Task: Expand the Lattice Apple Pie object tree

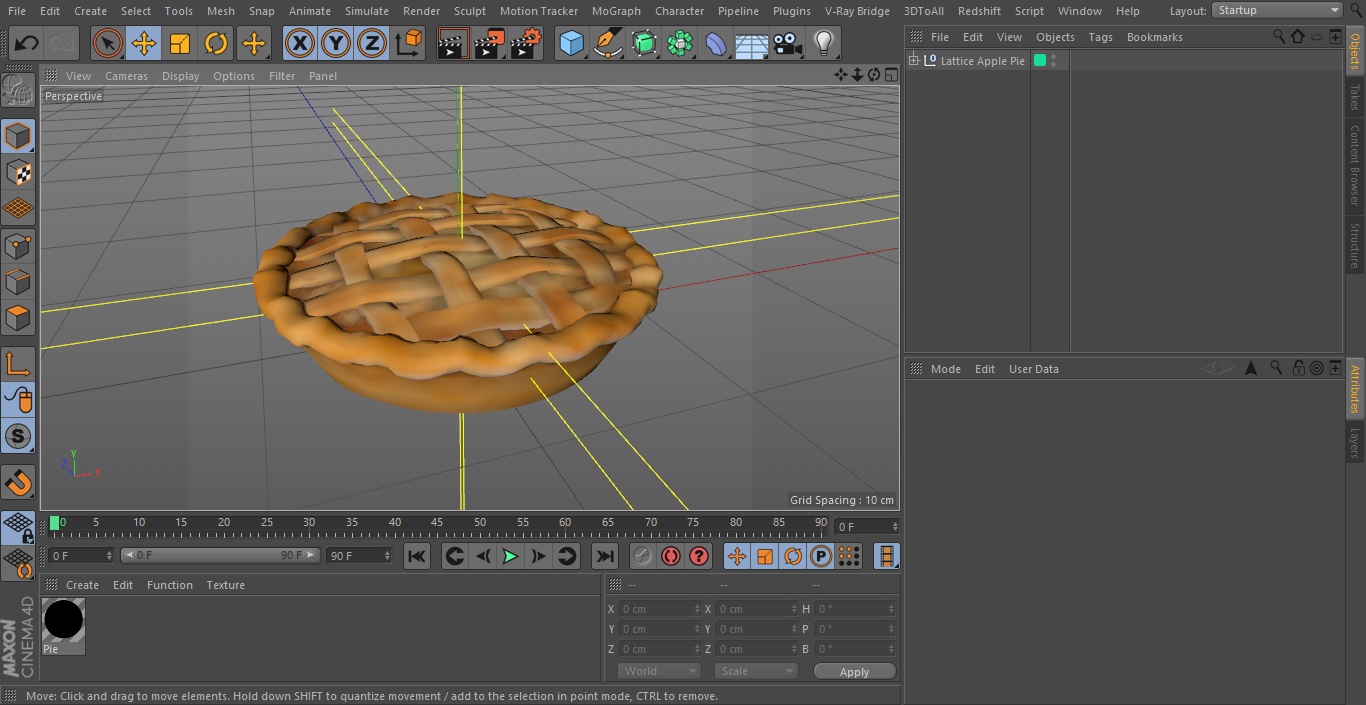Action: click(x=913, y=61)
